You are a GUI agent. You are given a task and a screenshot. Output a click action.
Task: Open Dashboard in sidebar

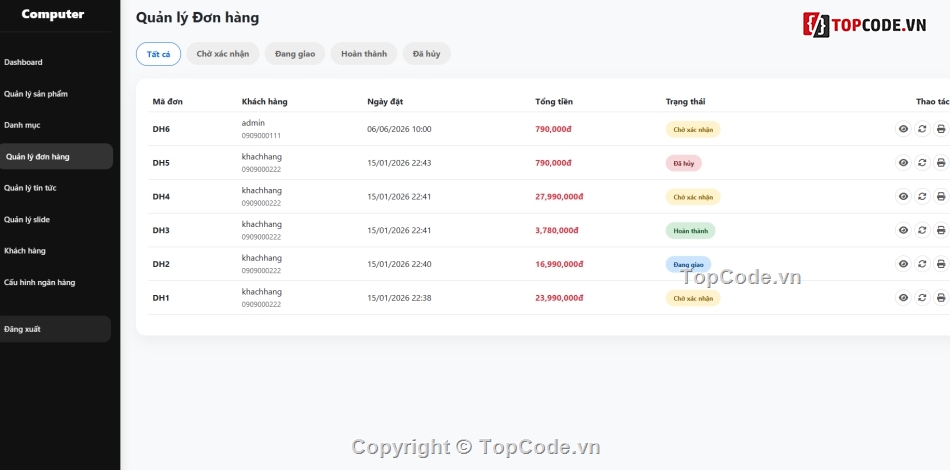pyautogui.click(x=23, y=62)
